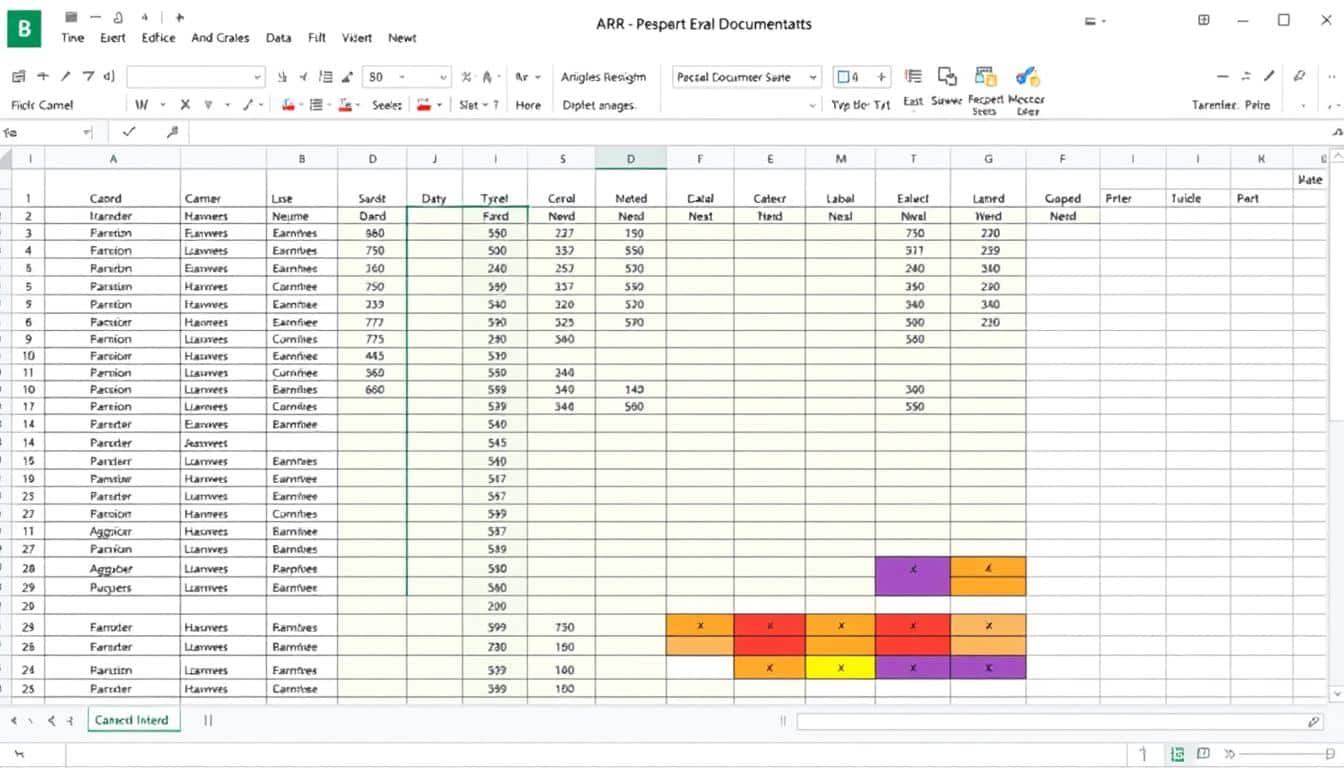This screenshot has width=1344, height=768.
Task: Click the confirm checkmark in formula bar
Action: (x=128, y=131)
